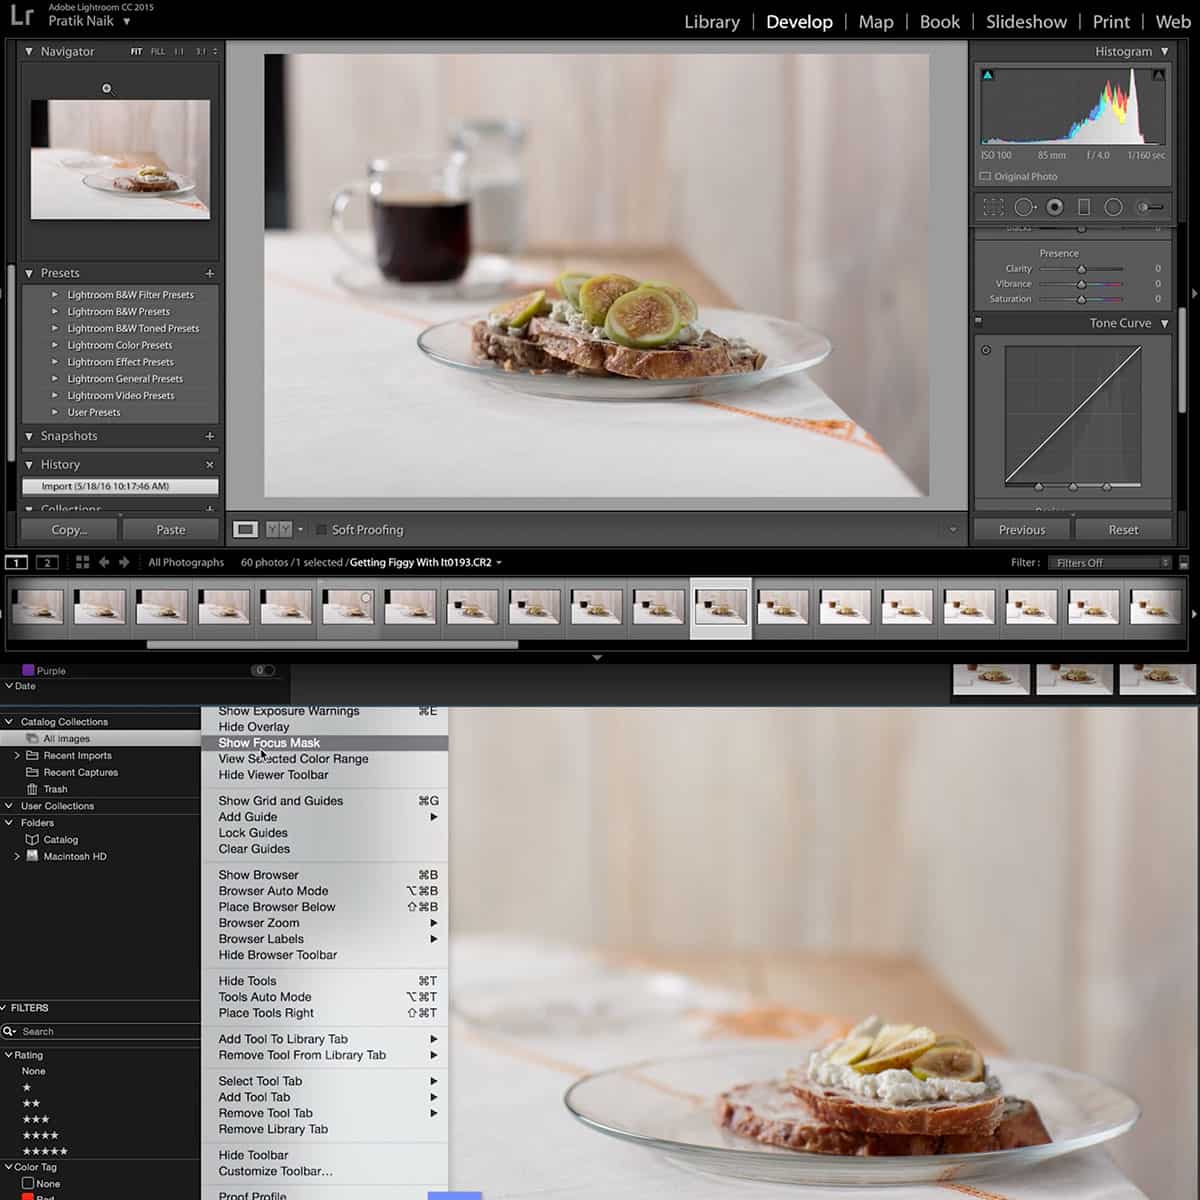
Task: Open the Radial Filter tool
Action: click(x=1113, y=207)
